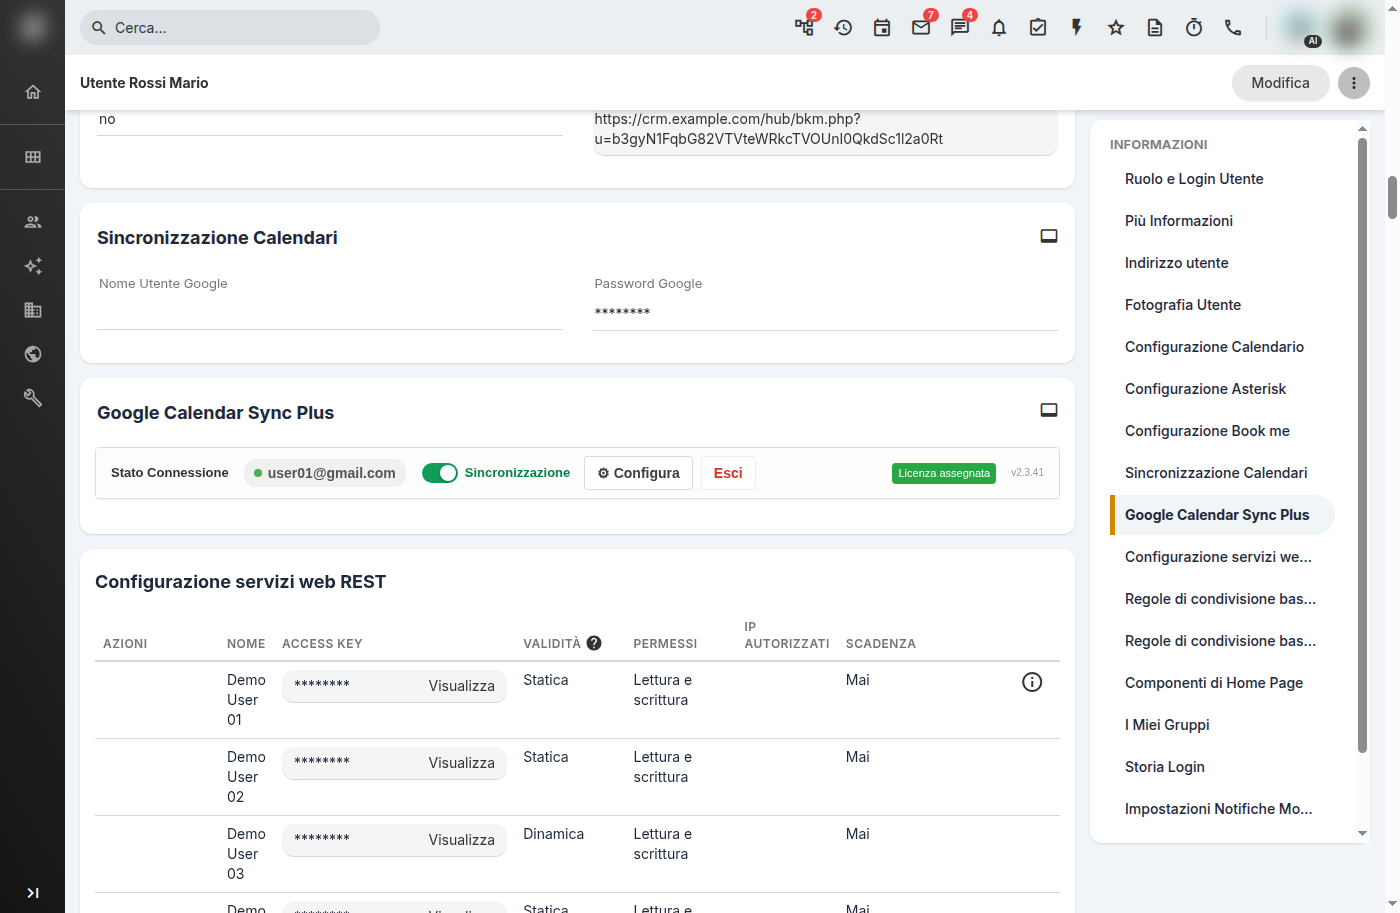
Task: Open the grid modules icon in sidebar
Action: click(x=33, y=157)
